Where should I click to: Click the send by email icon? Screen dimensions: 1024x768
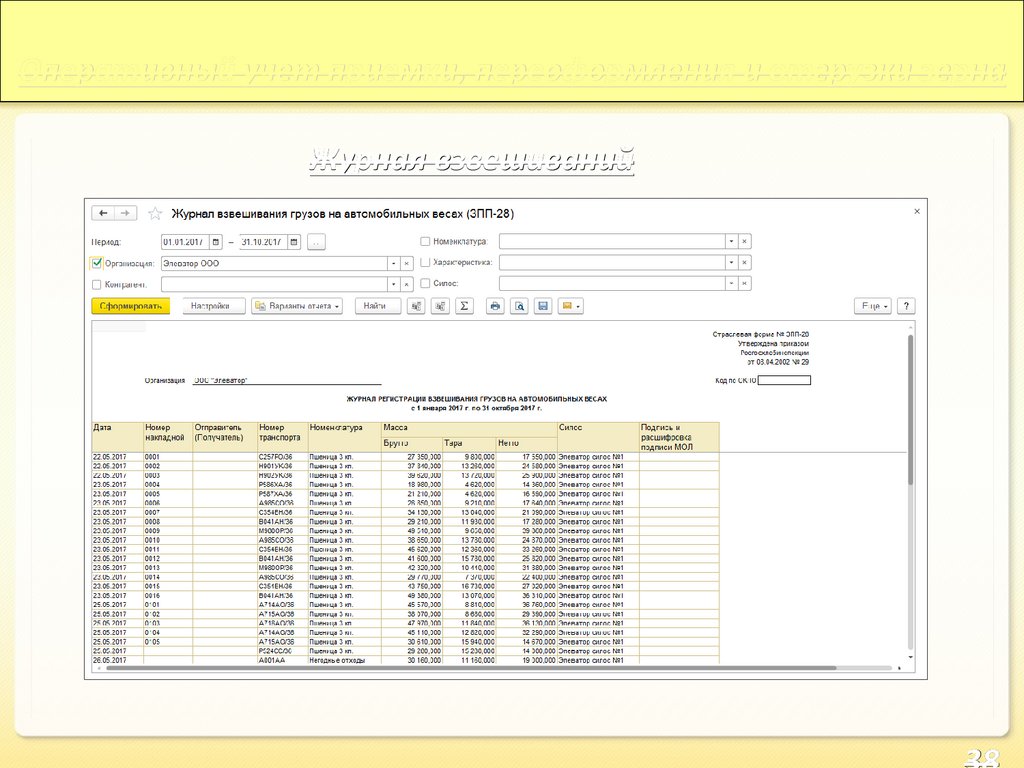[571, 306]
